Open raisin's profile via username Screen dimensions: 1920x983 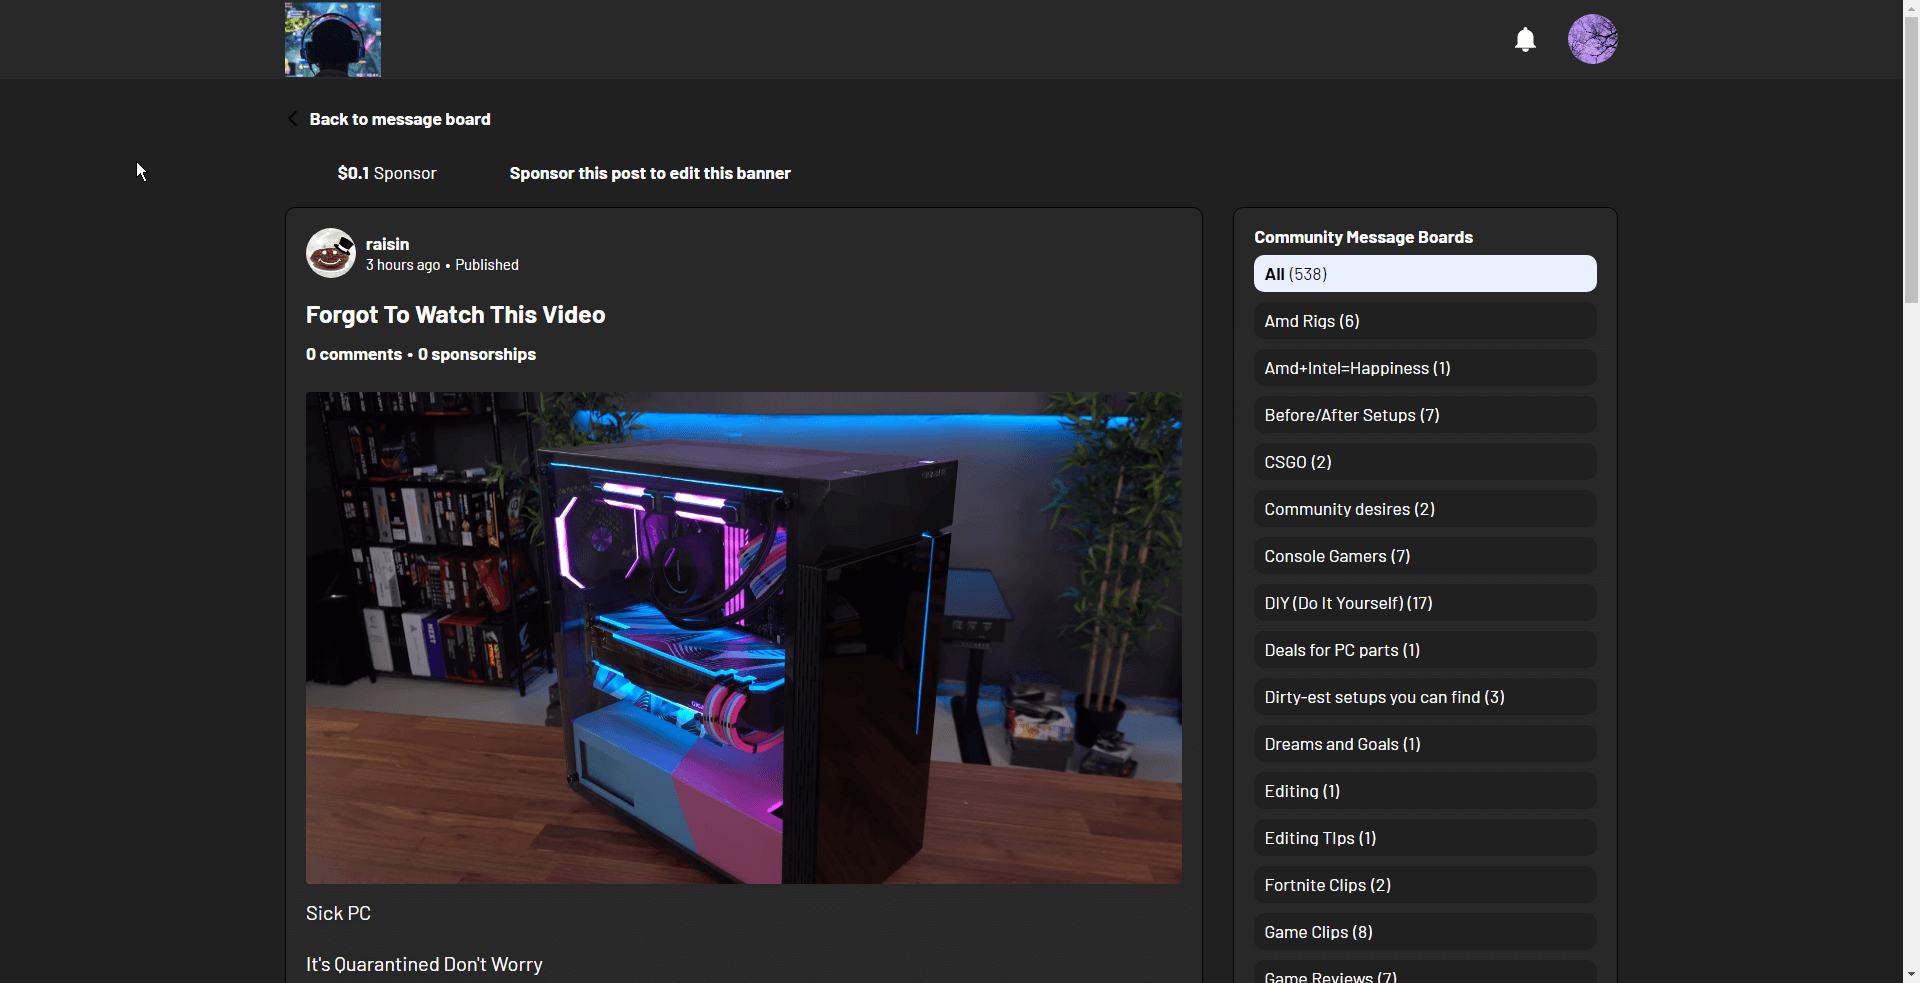[386, 243]
